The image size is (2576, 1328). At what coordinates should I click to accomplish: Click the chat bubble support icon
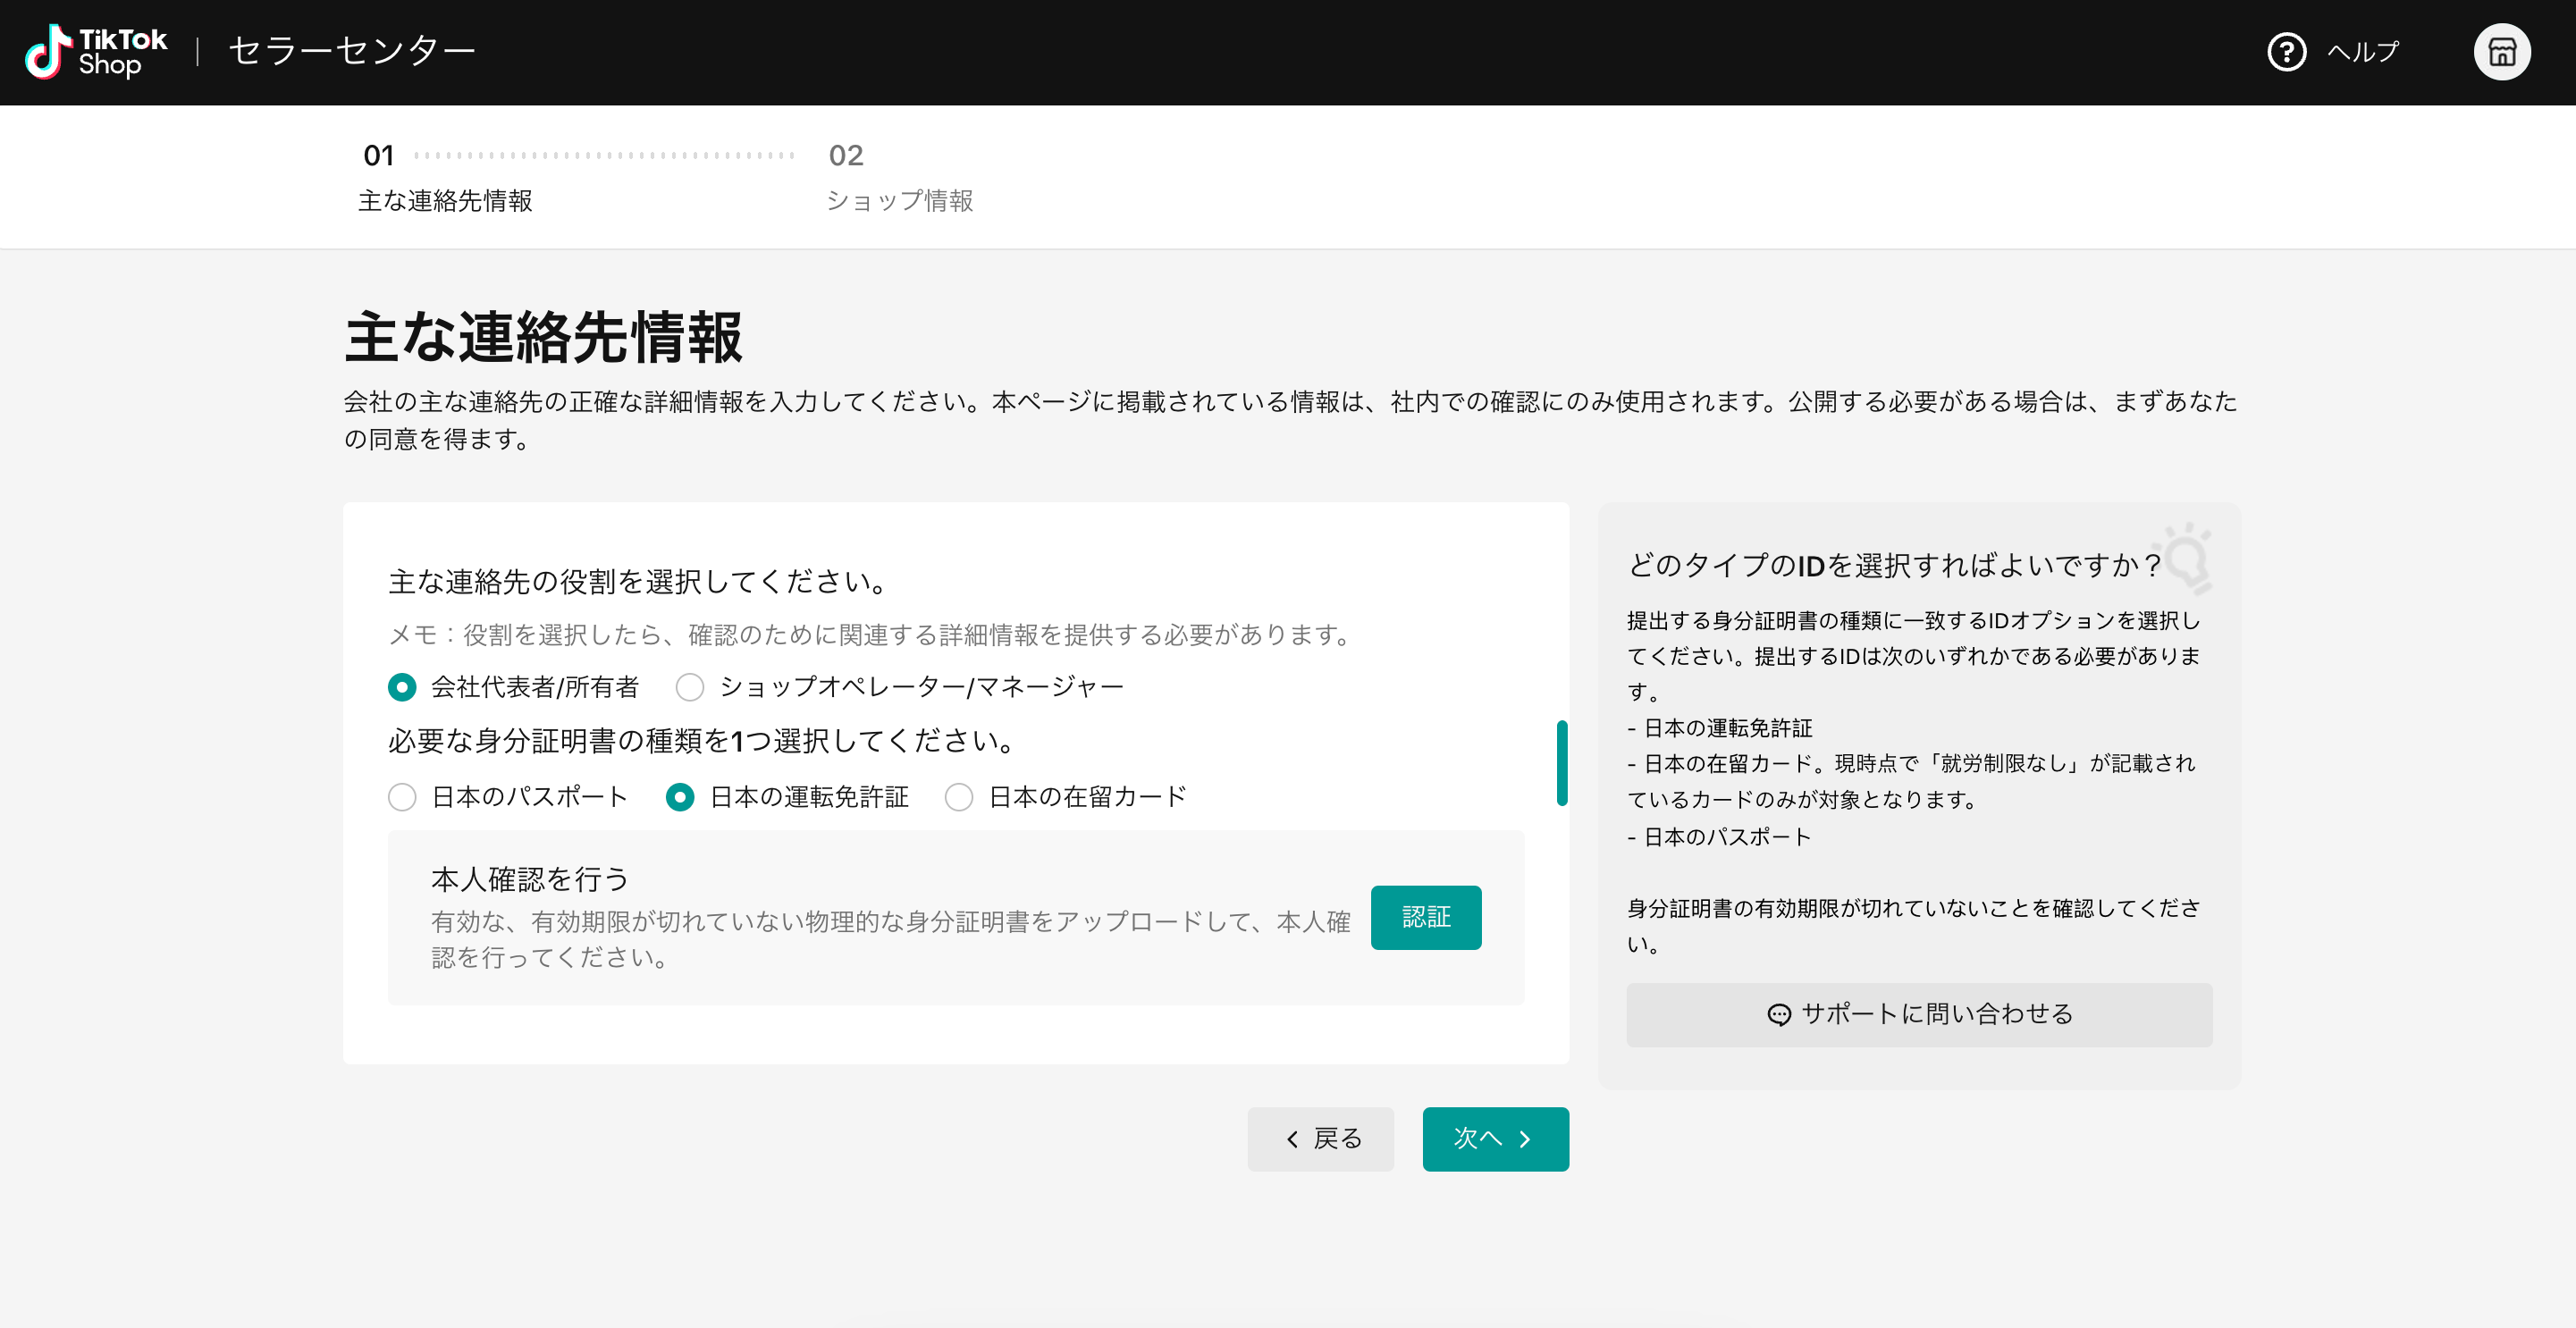coord(1779,1015)
